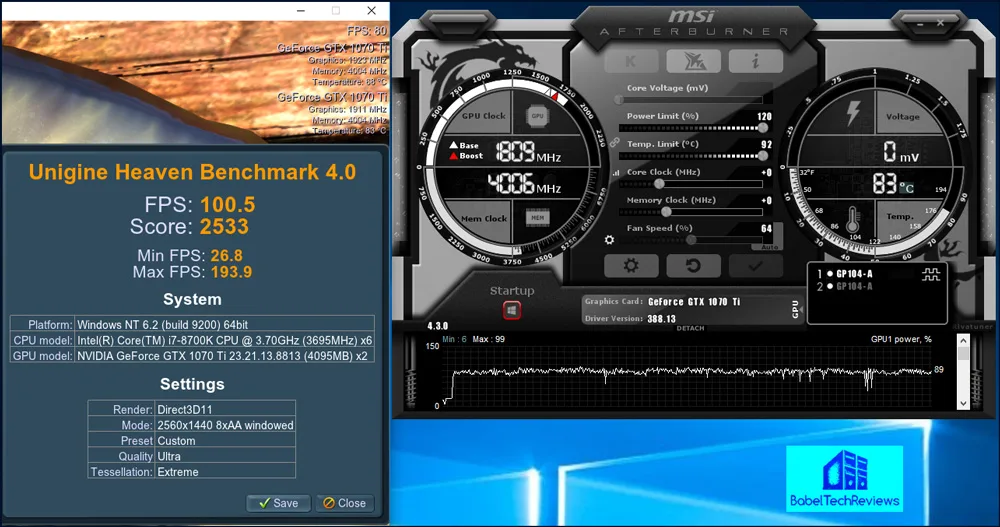1000x527 pixels.
Task: Click the Memory Clock slider handle
Action: click(x=666, y=212)
